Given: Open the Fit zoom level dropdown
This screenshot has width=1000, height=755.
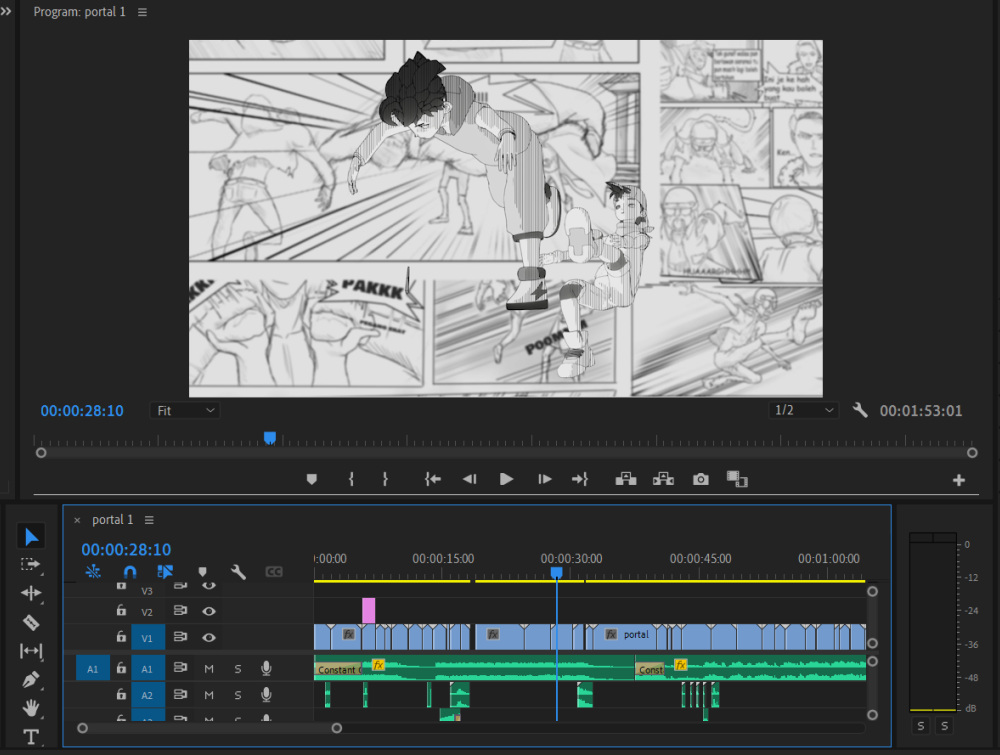Looking at the screenshot, I should tap(185, 411).
